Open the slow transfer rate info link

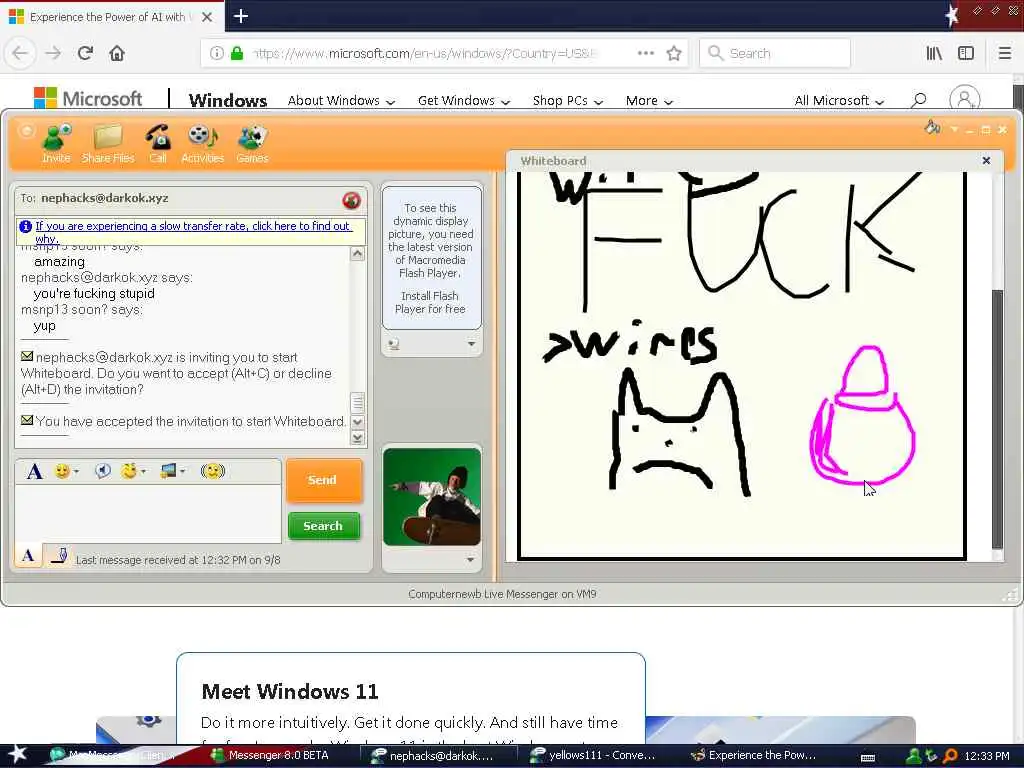(193, 232)
